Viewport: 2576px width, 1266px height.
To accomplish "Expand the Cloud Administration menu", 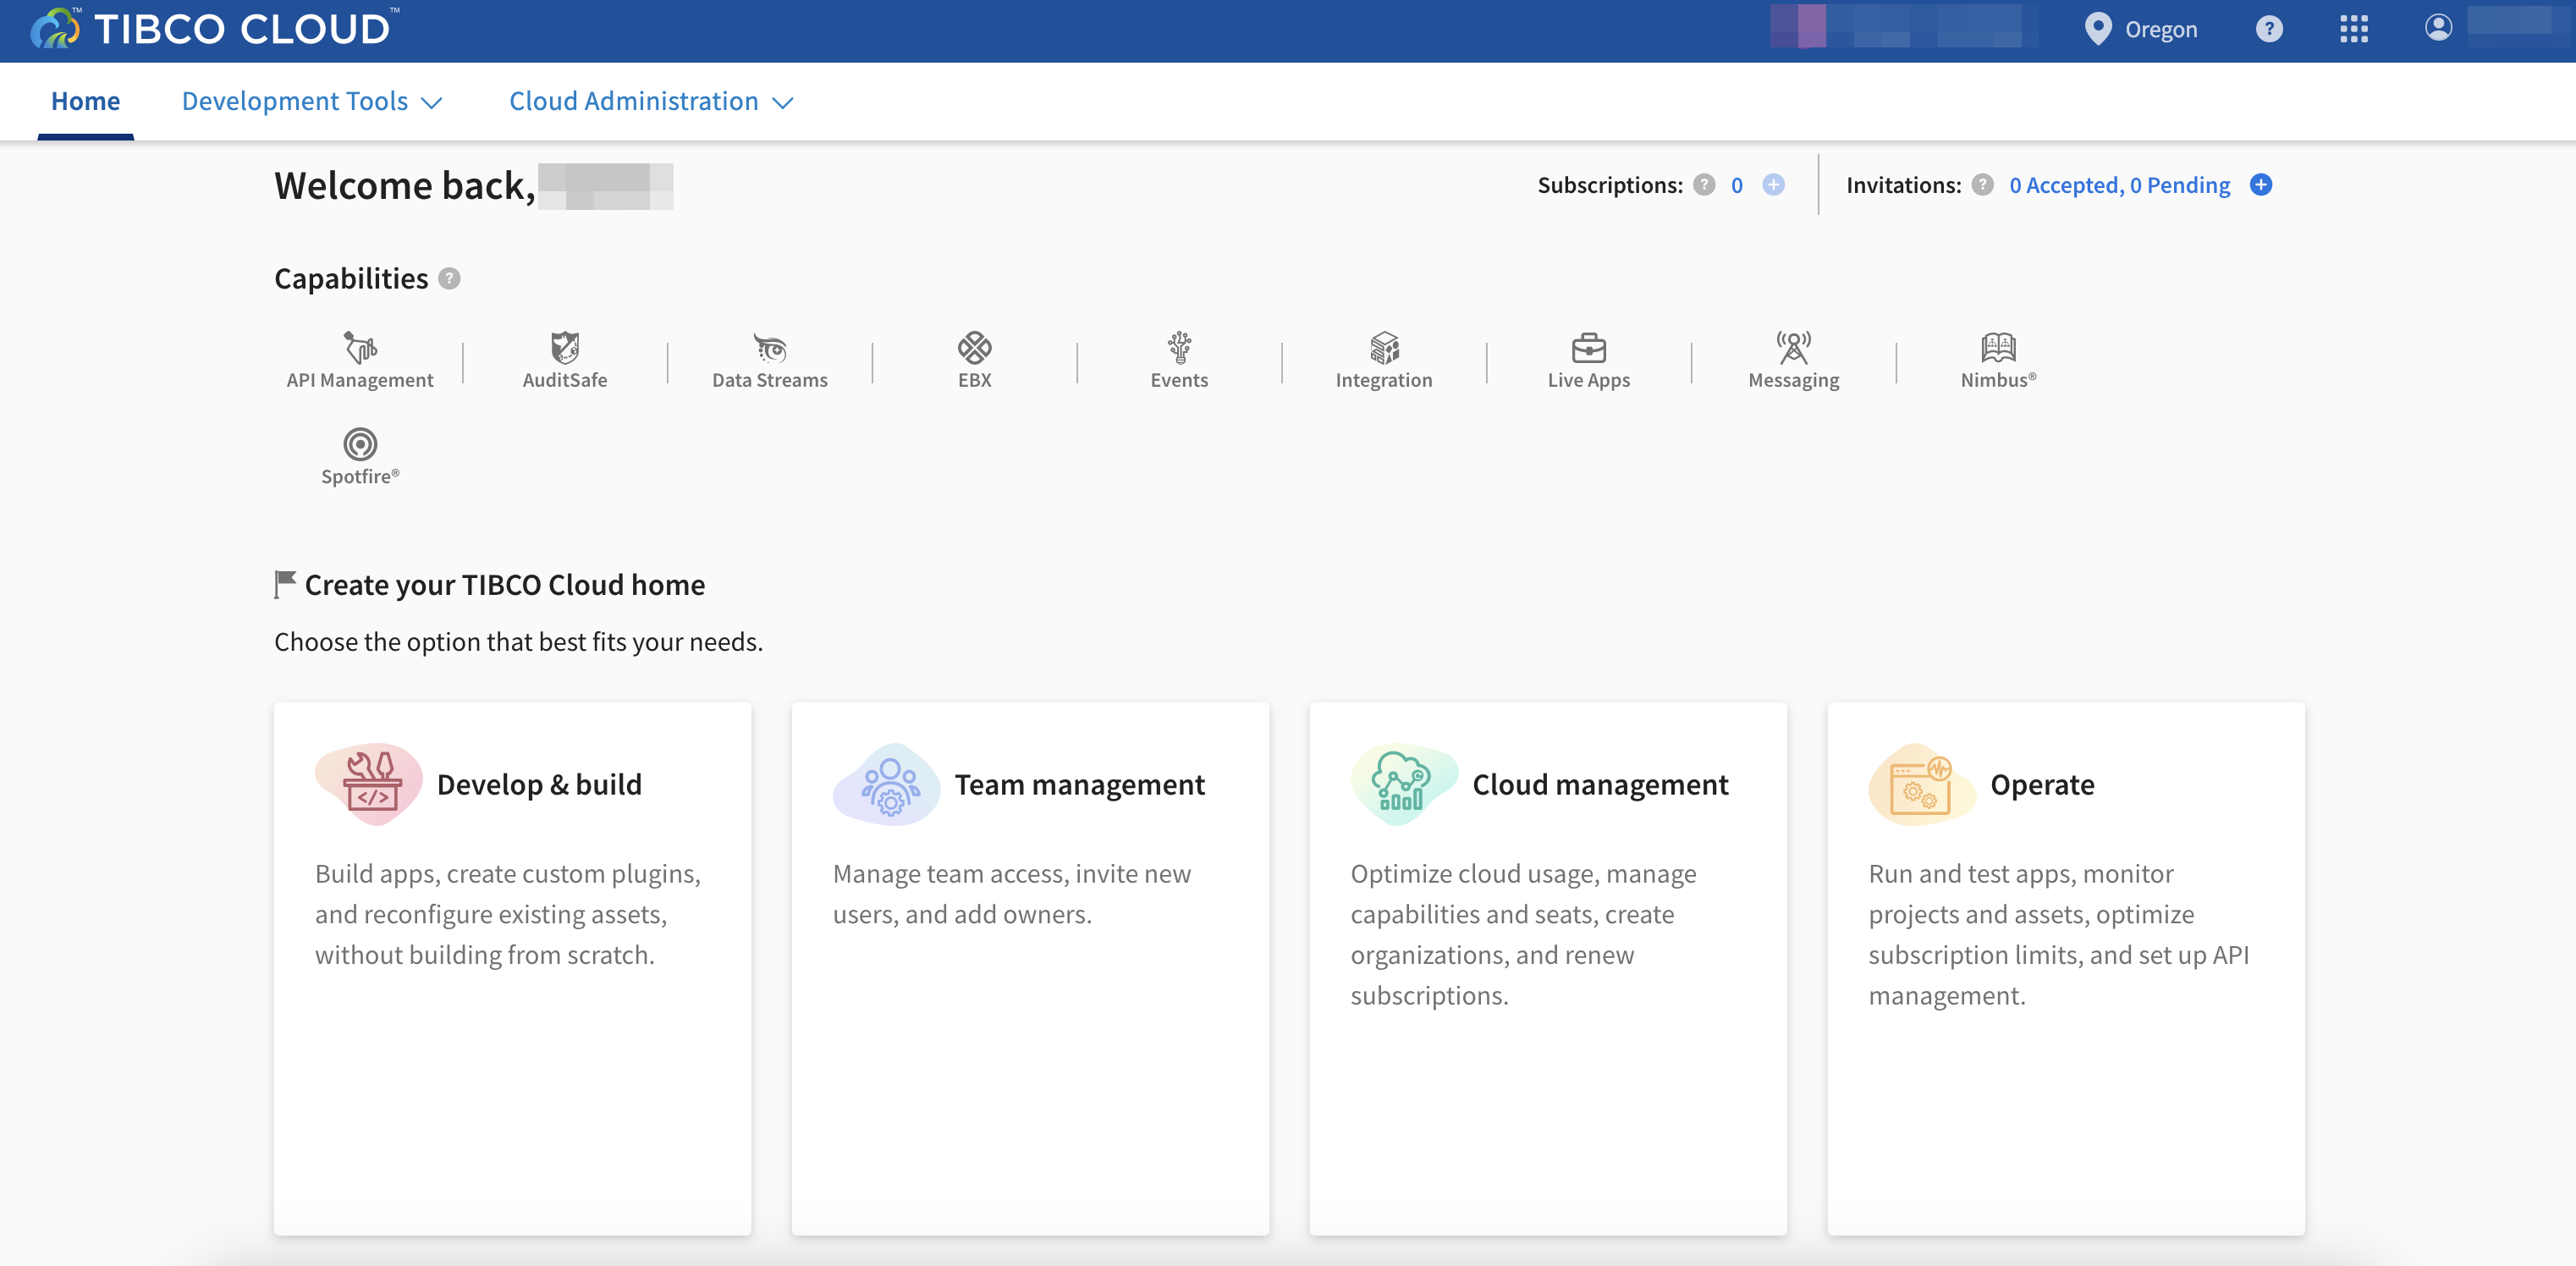I will point(650,102).
